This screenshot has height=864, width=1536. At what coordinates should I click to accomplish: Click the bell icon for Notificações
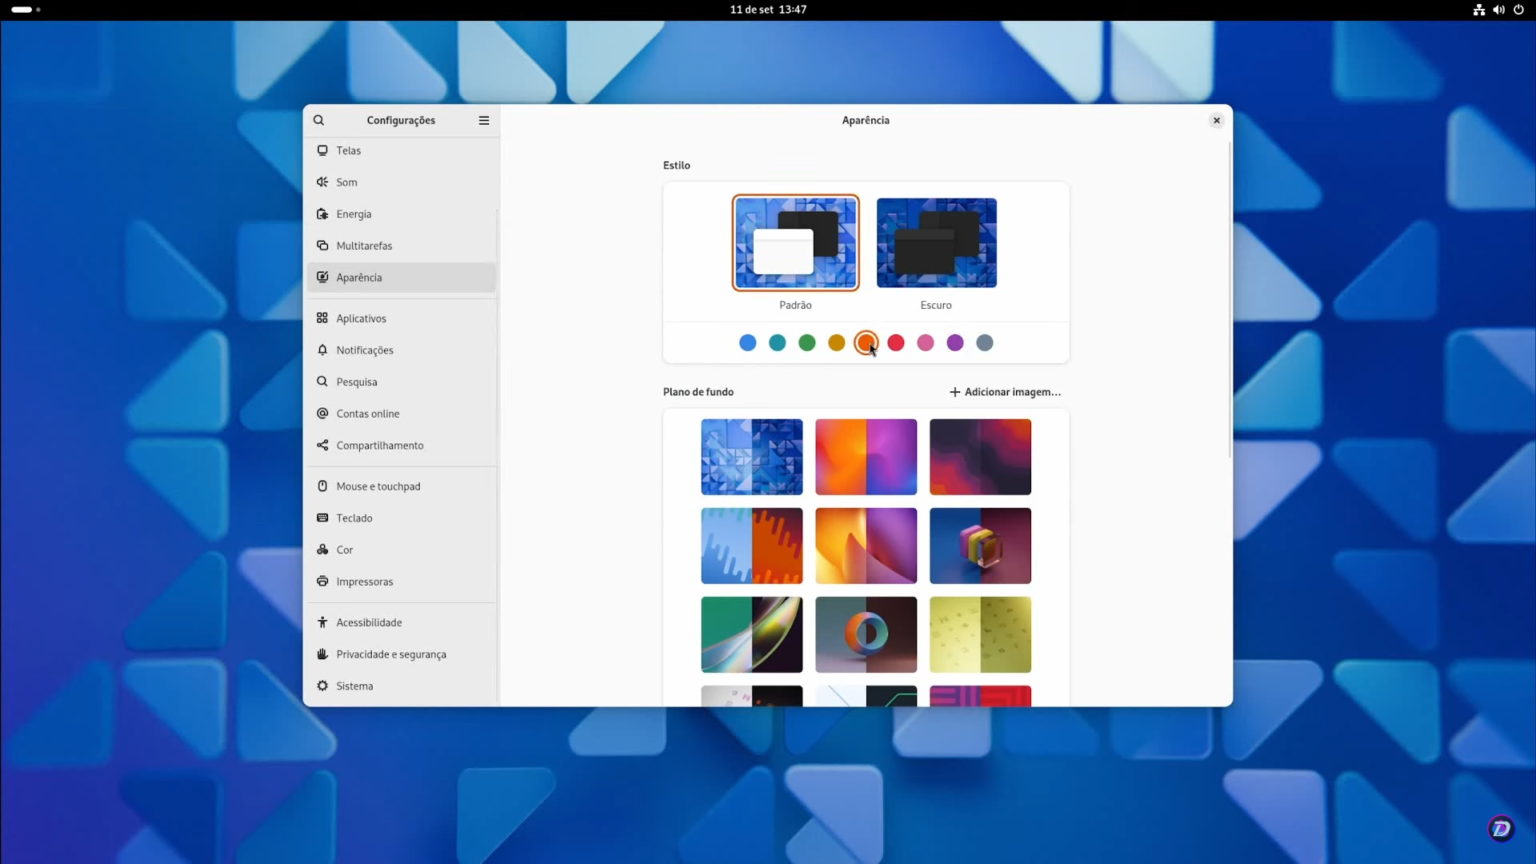322,350
